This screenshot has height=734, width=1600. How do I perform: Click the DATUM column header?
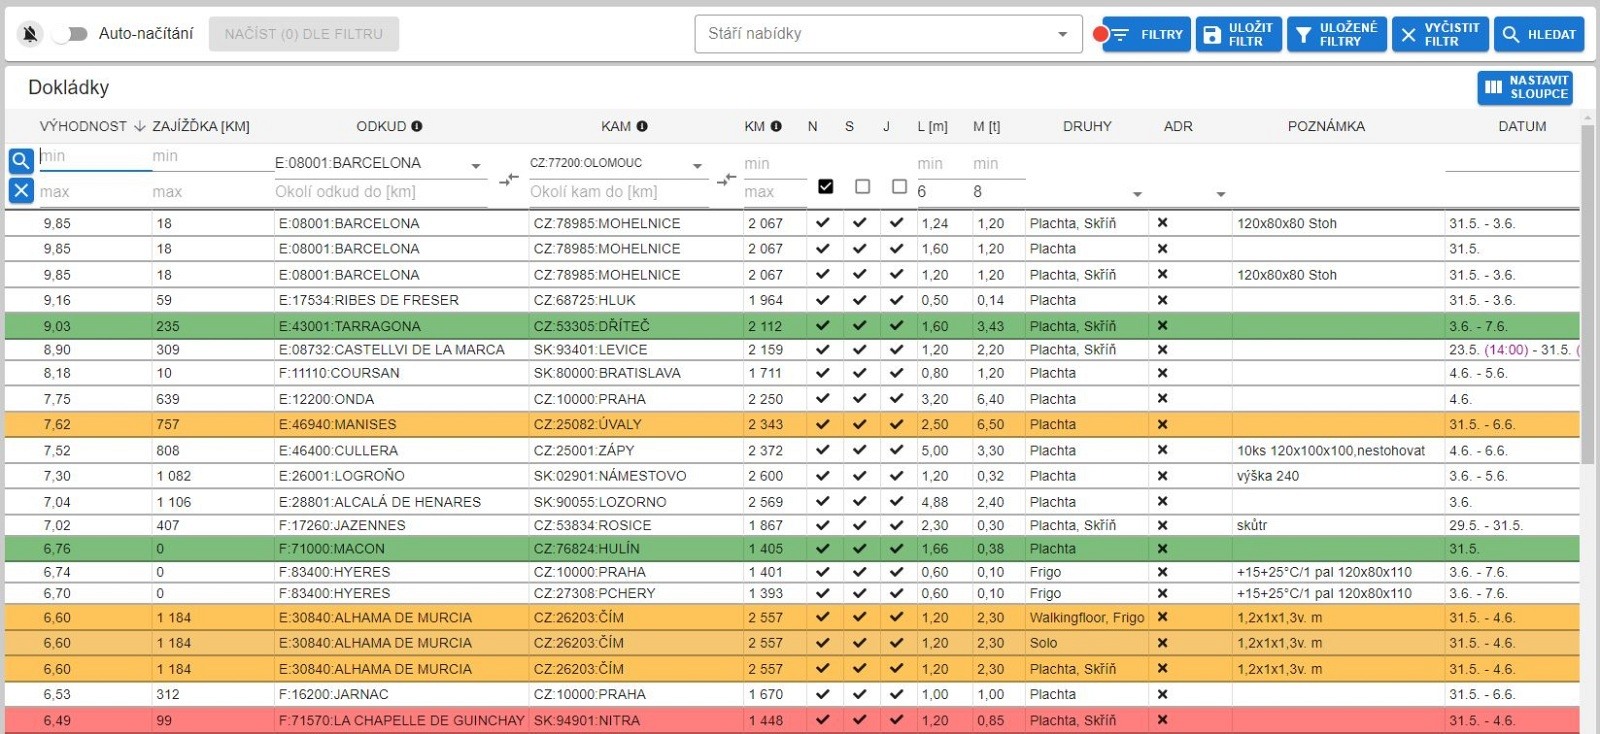tap(1522, 126)
